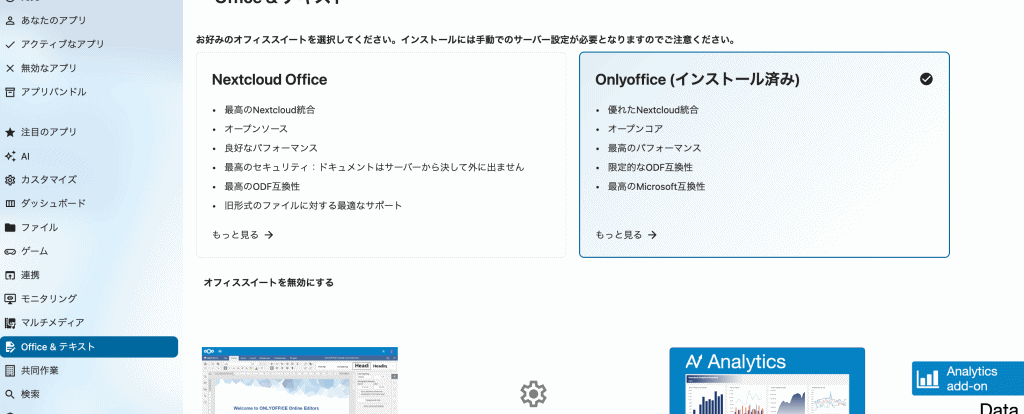Open the アプリバンドル category
The image size is (1024, 414).
(x=53, y=92)
